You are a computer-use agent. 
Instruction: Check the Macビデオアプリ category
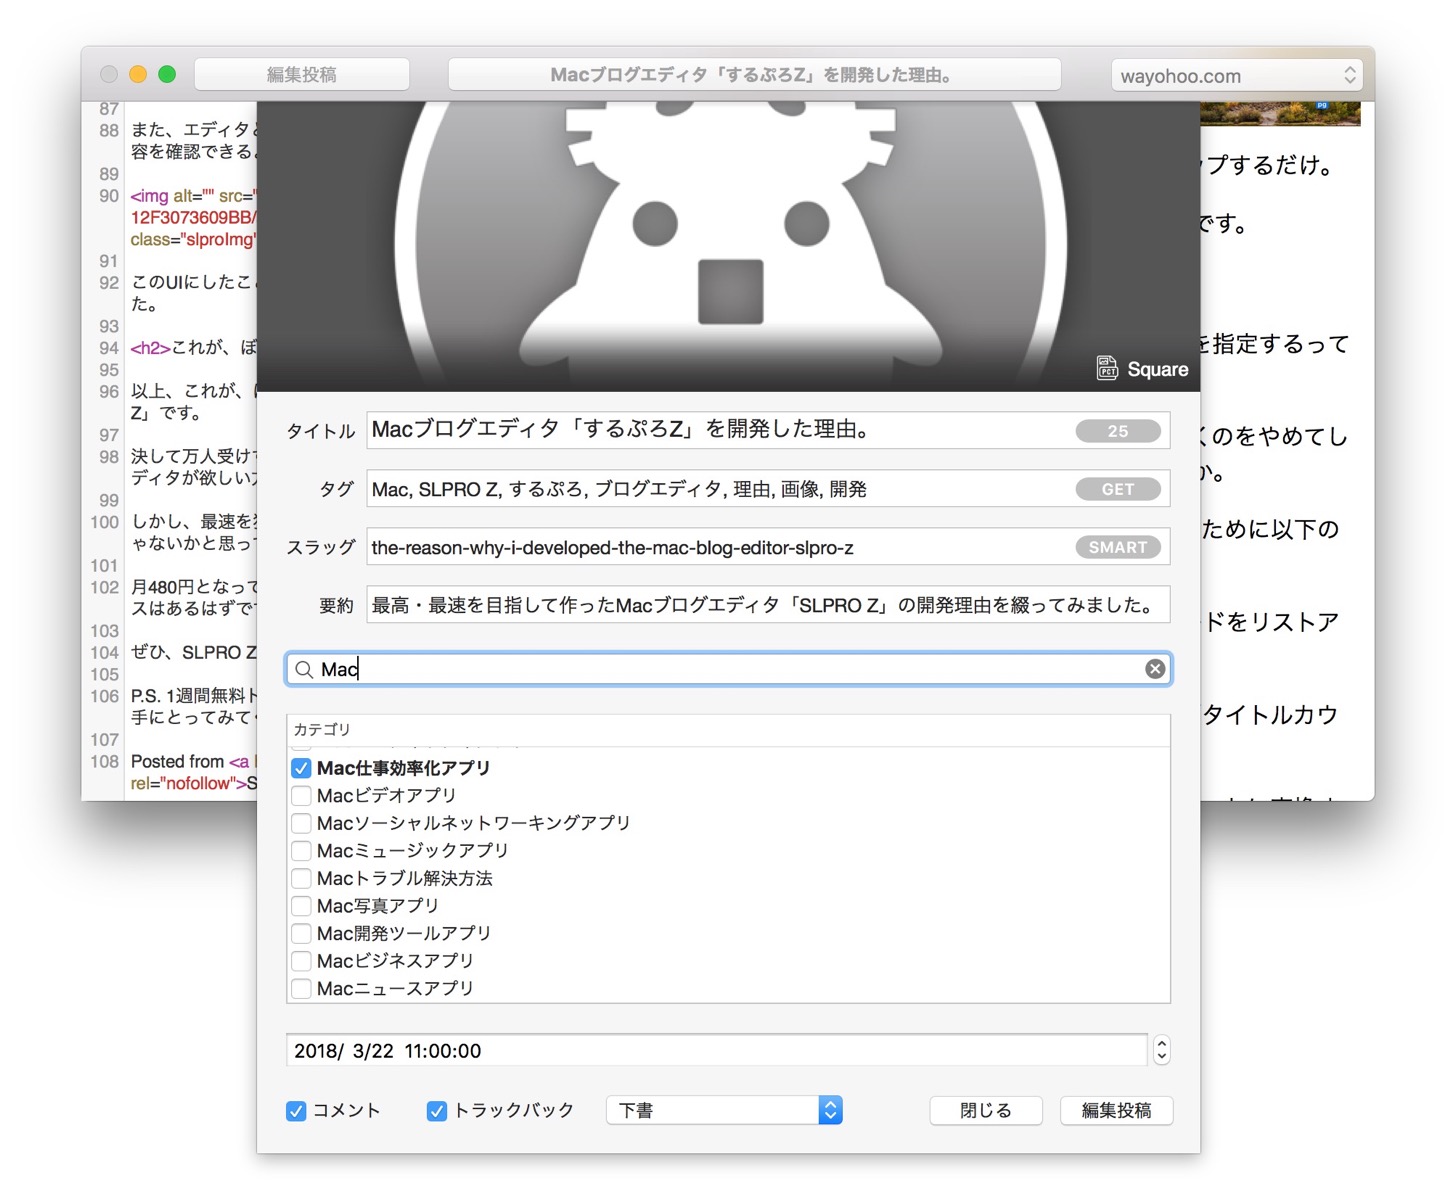[301, 796]
